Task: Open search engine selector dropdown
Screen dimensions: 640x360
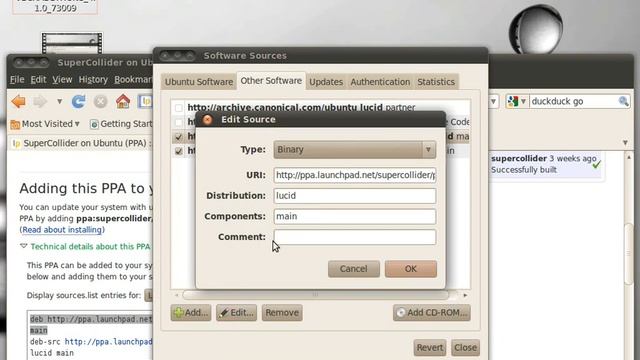Action: [517, 101]
